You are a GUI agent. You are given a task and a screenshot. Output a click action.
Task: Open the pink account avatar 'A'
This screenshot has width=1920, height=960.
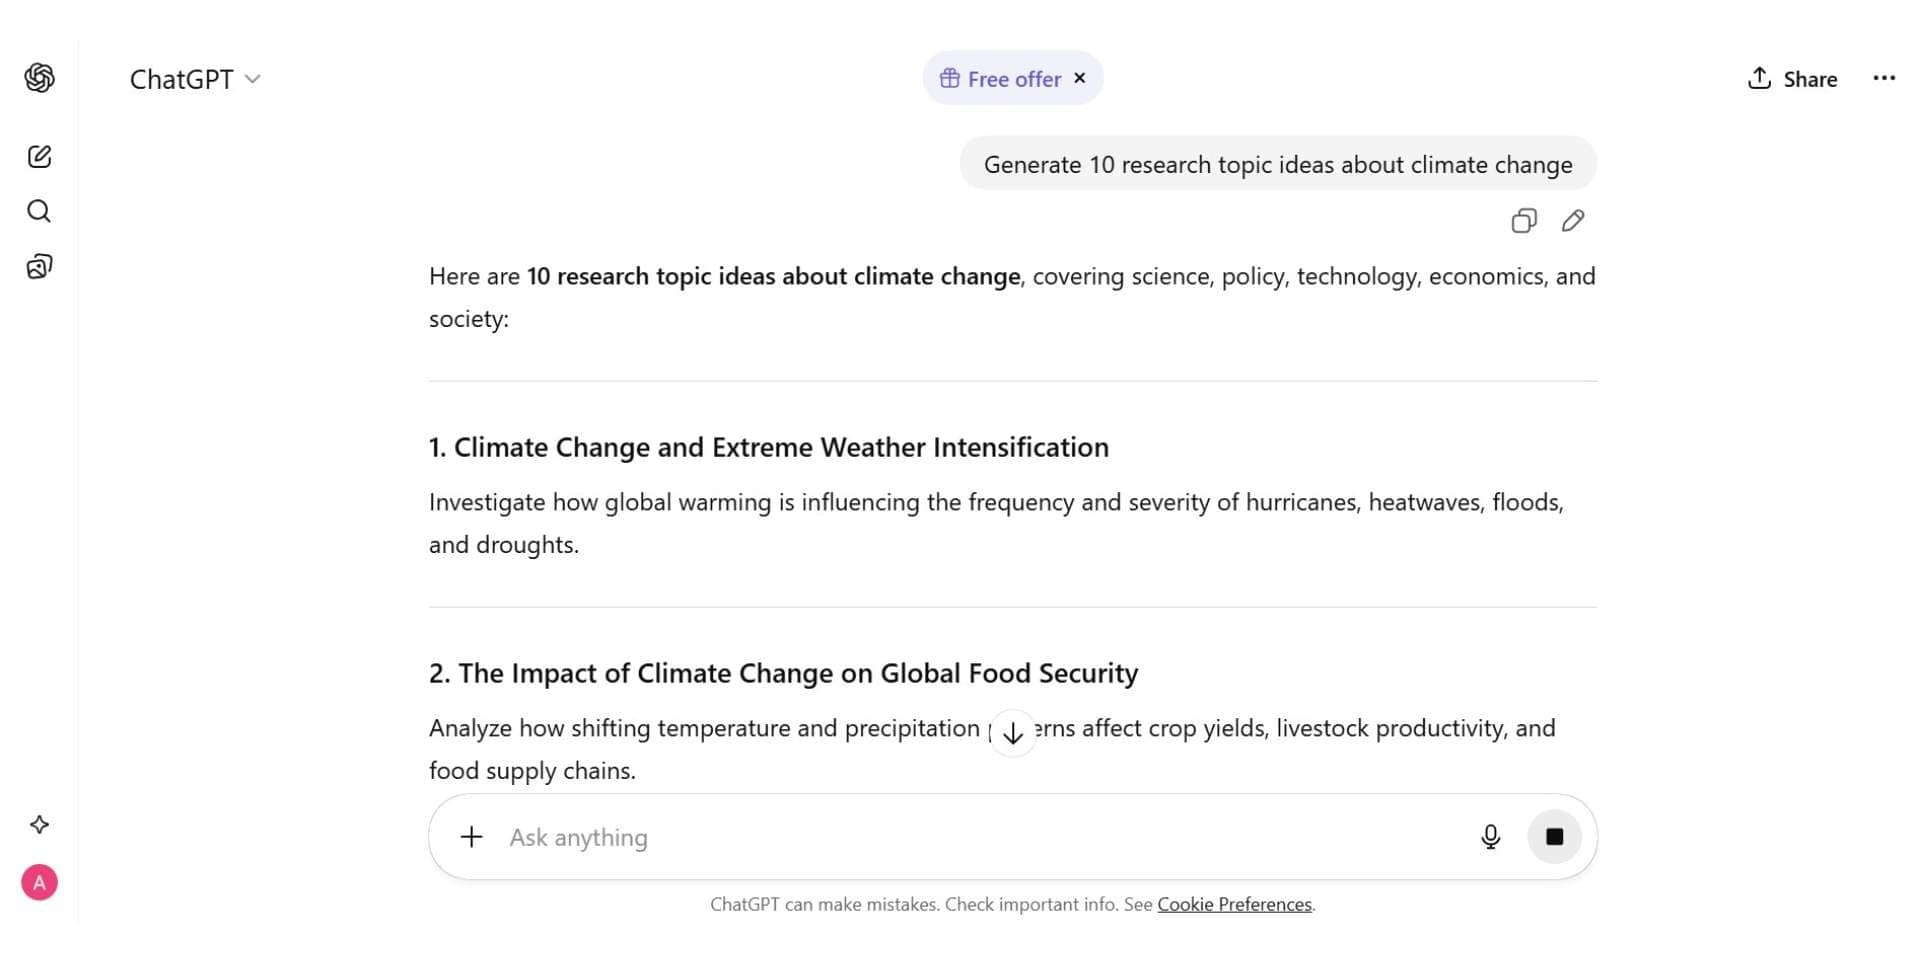(x=39, y=883)
